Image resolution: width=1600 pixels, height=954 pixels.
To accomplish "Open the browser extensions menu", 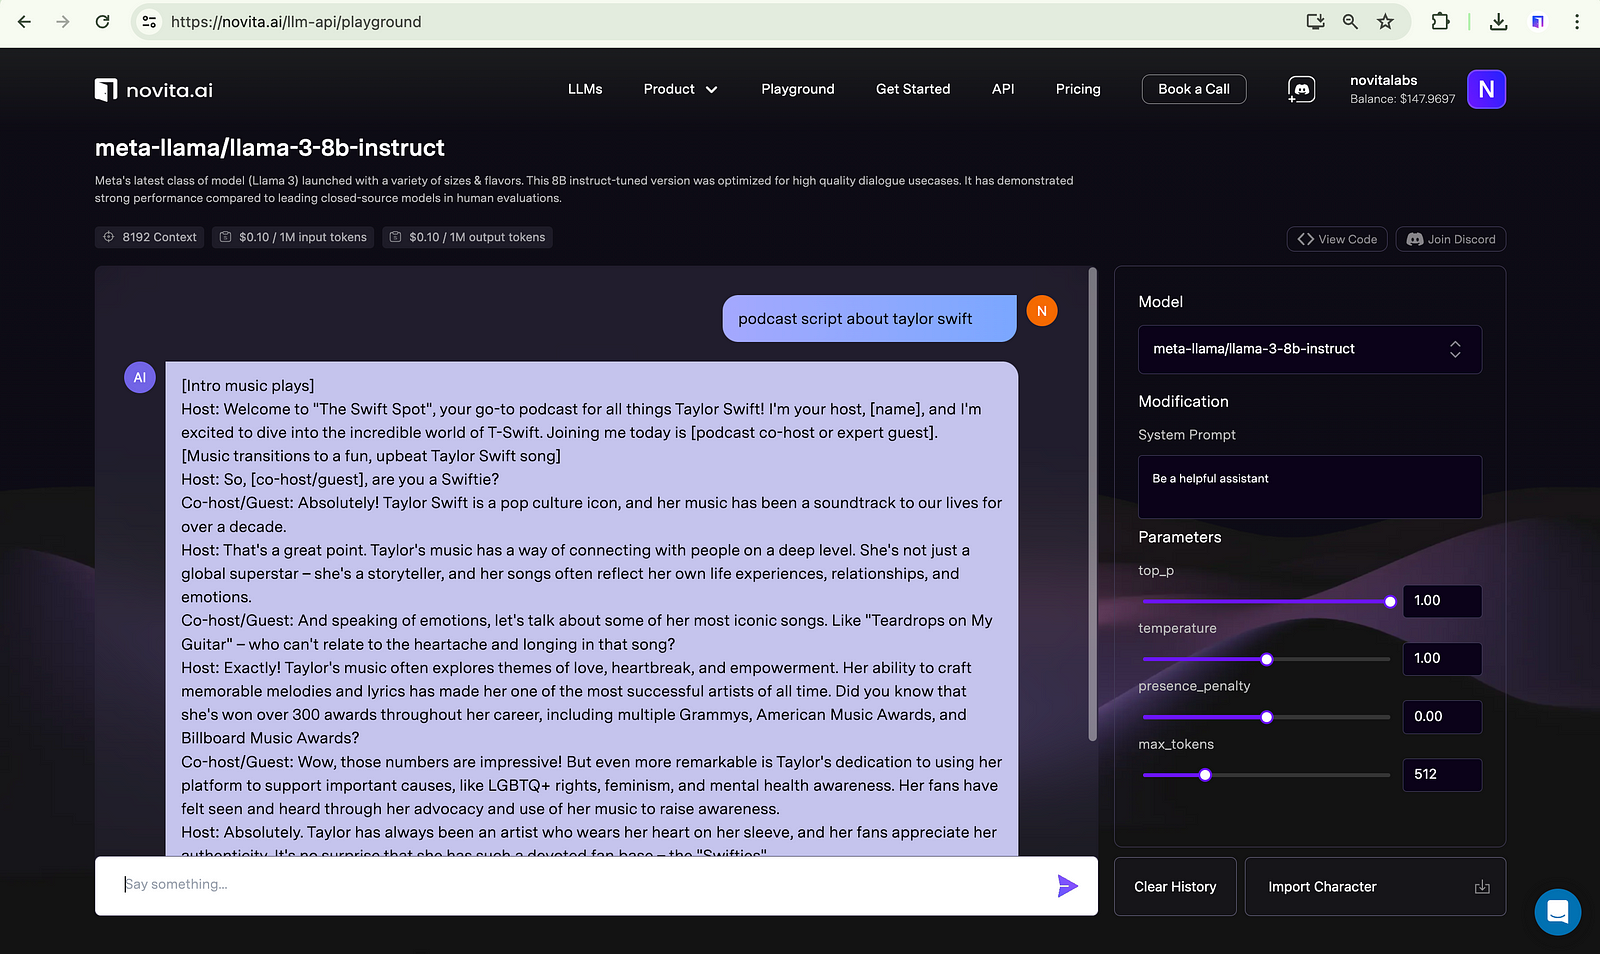I will 1440,21.
